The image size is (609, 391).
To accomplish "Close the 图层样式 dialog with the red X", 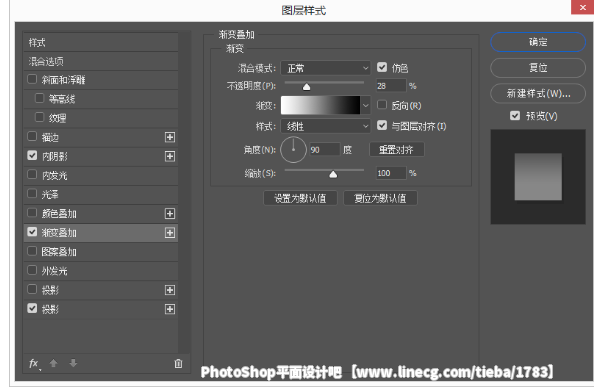I will [583, 7].
